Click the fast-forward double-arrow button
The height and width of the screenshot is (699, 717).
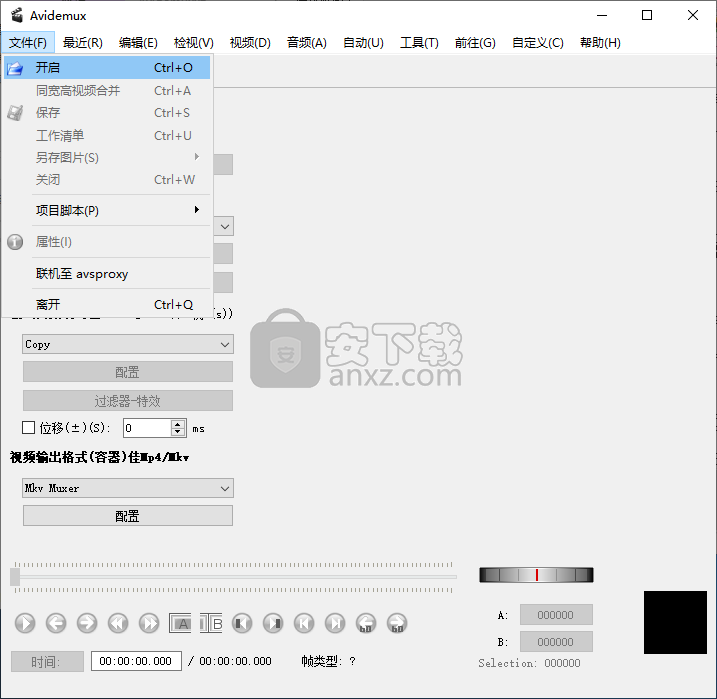149,623
